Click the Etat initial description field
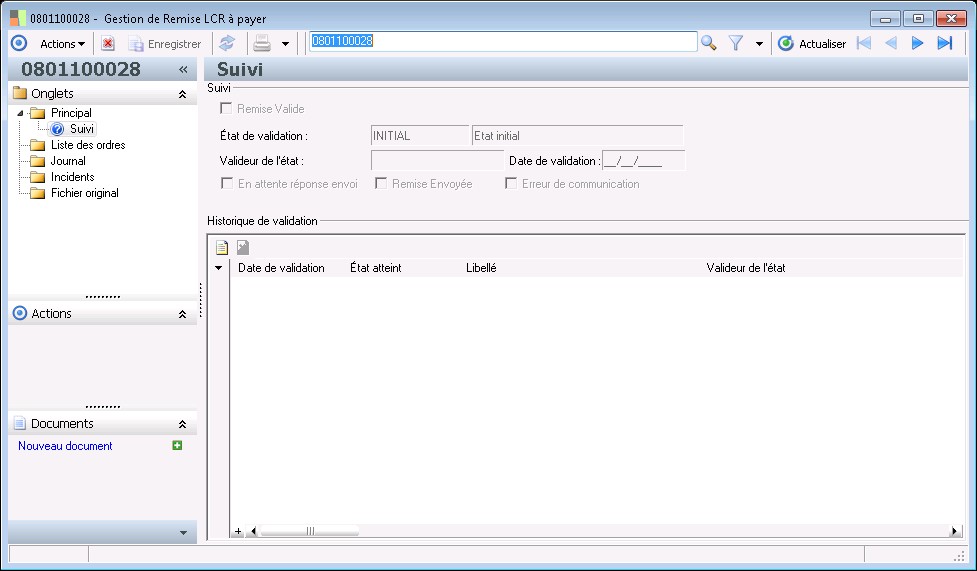This screenshot has width=977, height=571. pos(578,135)
